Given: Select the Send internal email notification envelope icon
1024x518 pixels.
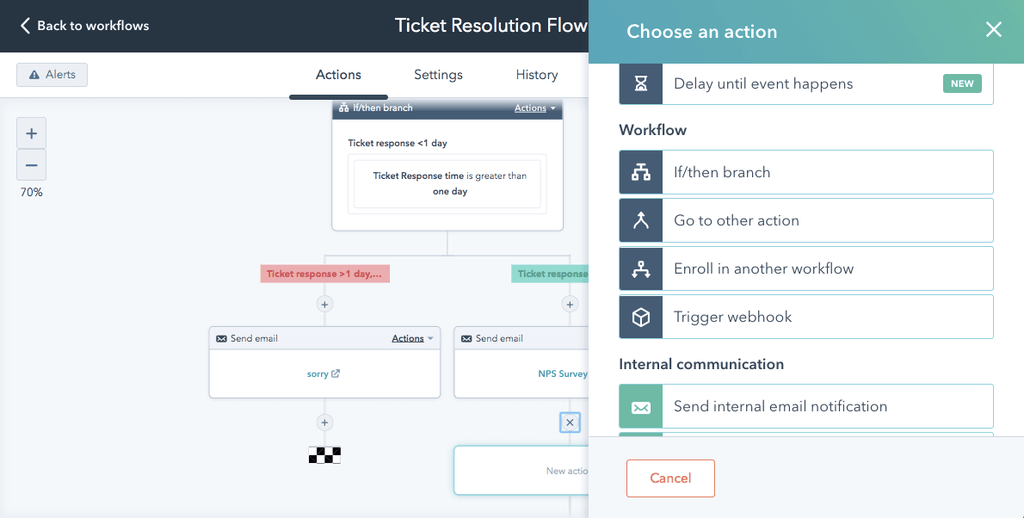Looking at the screenshot, I should coord(641,406).
